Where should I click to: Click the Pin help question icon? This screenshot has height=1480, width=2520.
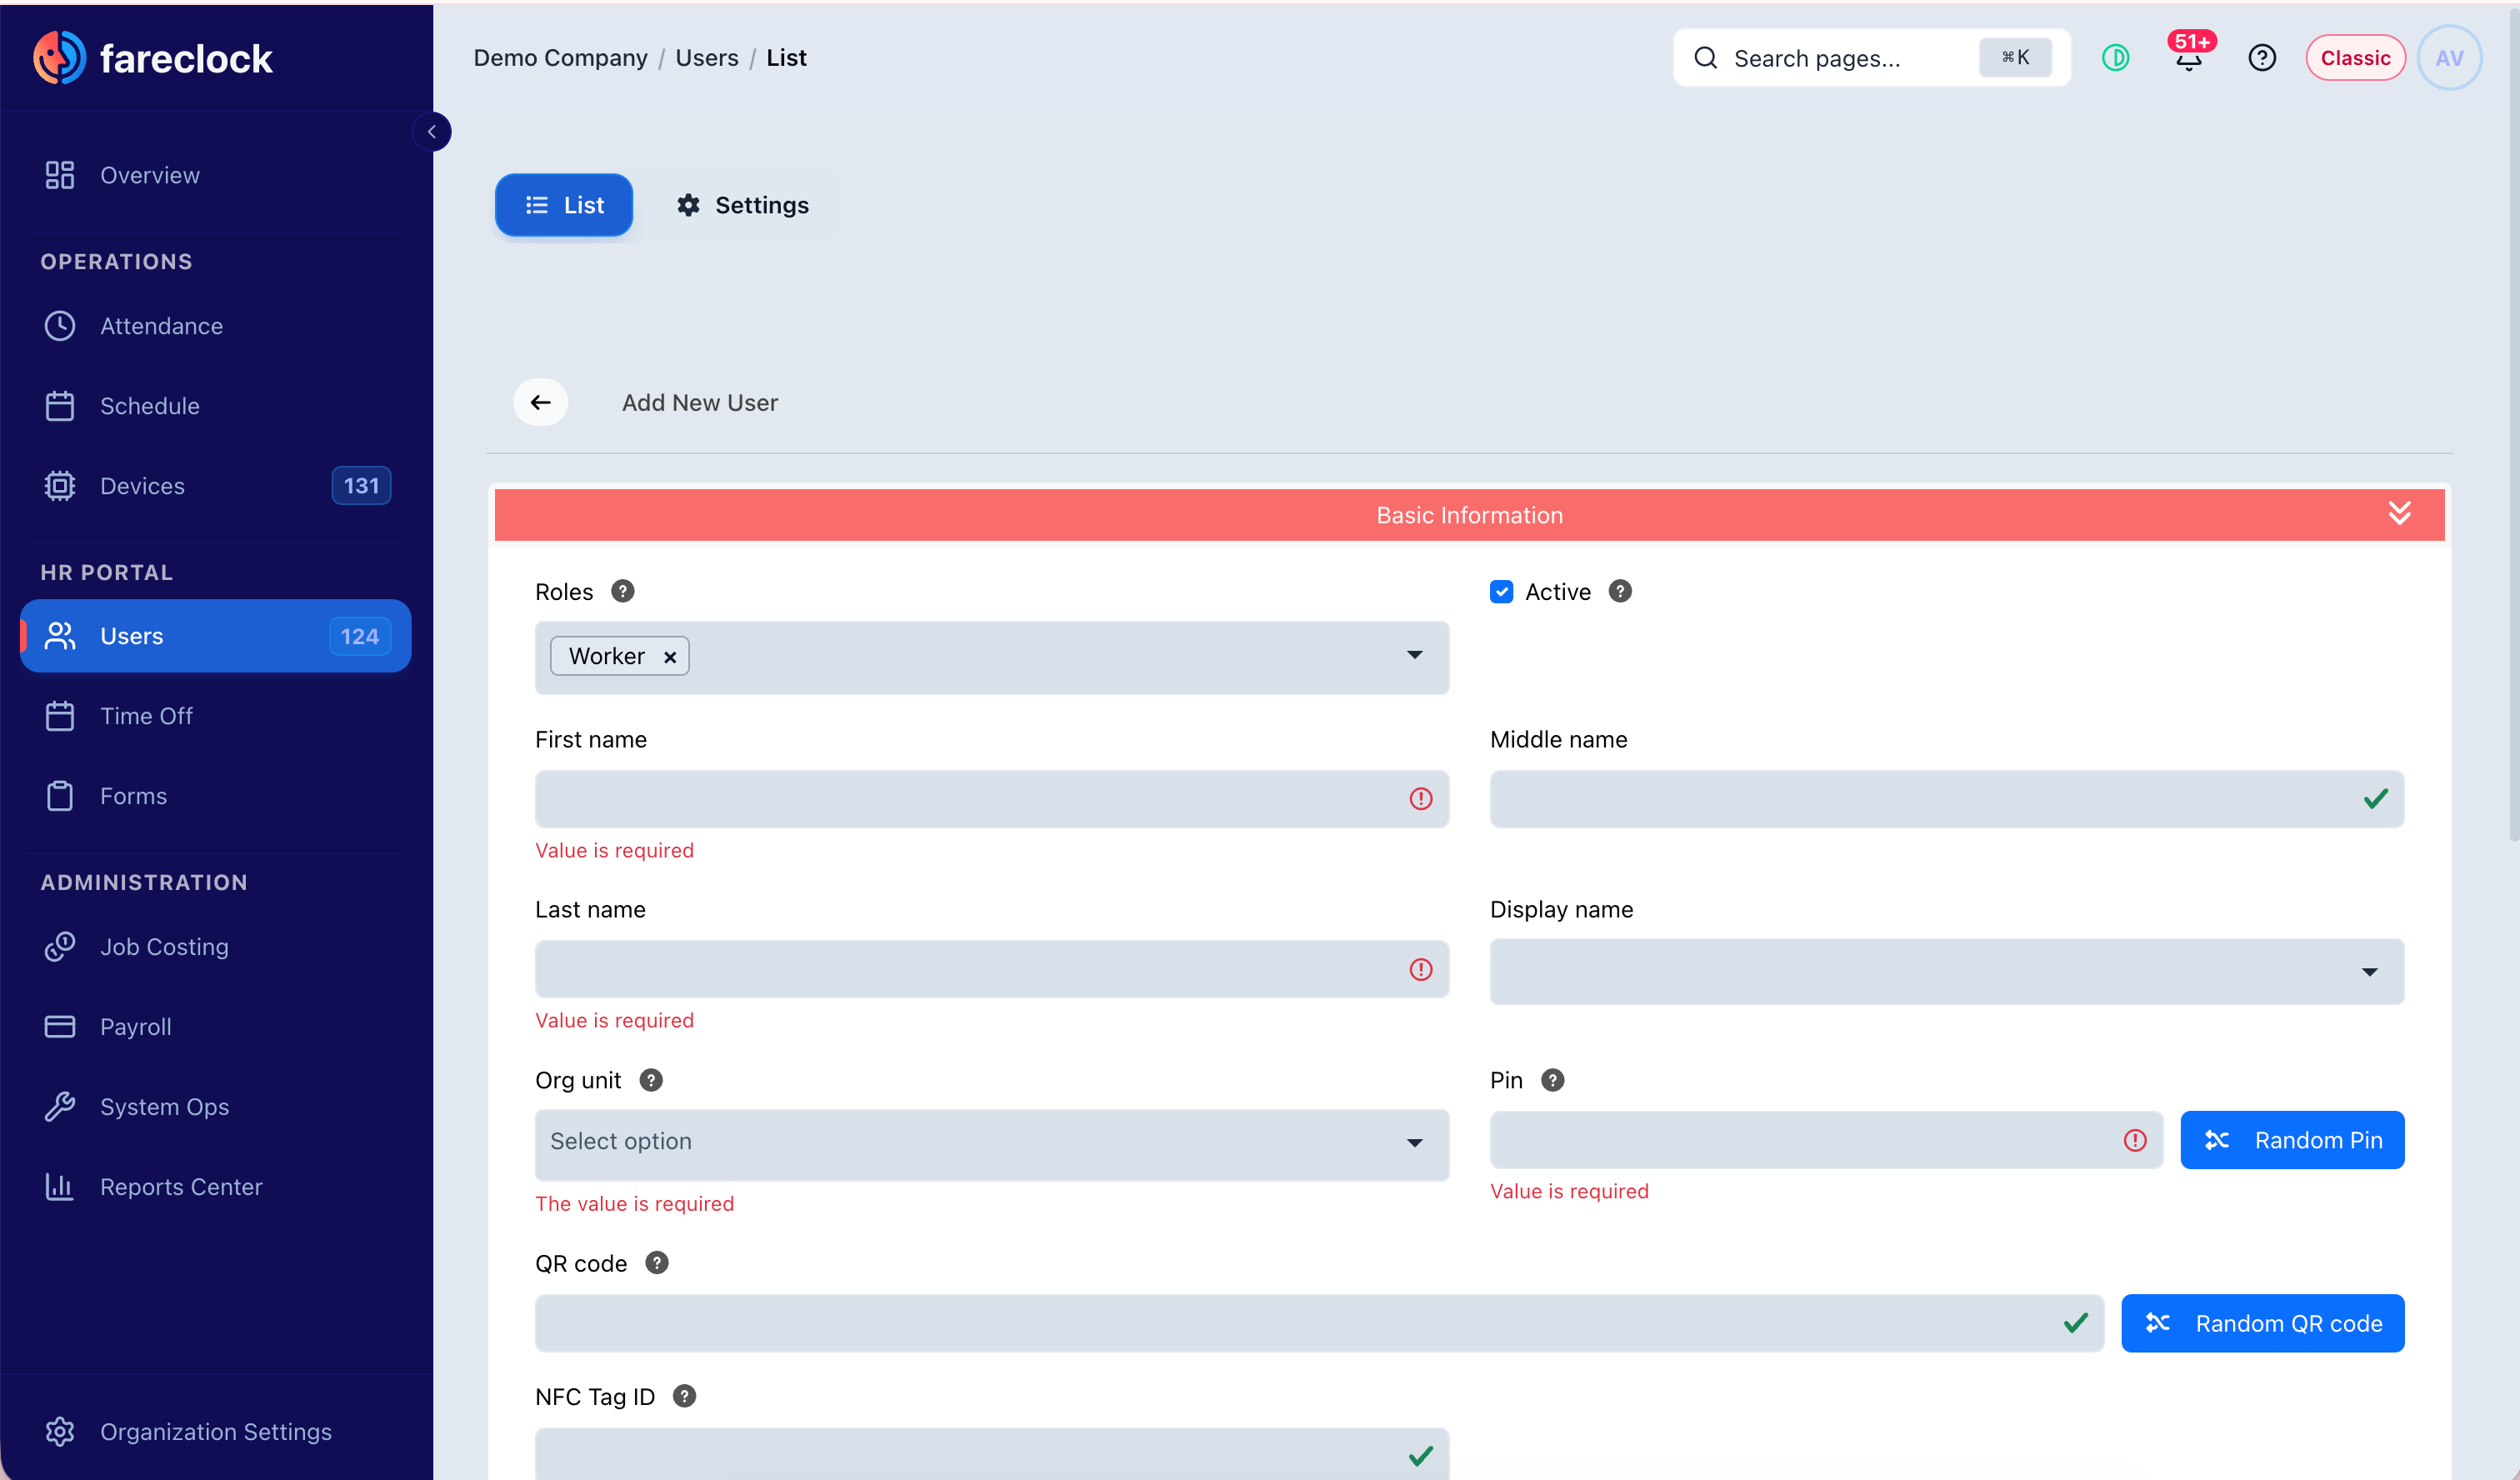1552,1080
